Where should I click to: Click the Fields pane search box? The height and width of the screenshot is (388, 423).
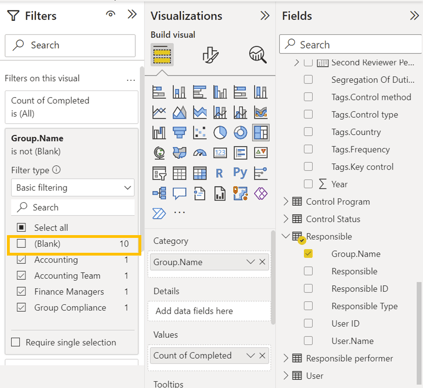coord(351,45)
